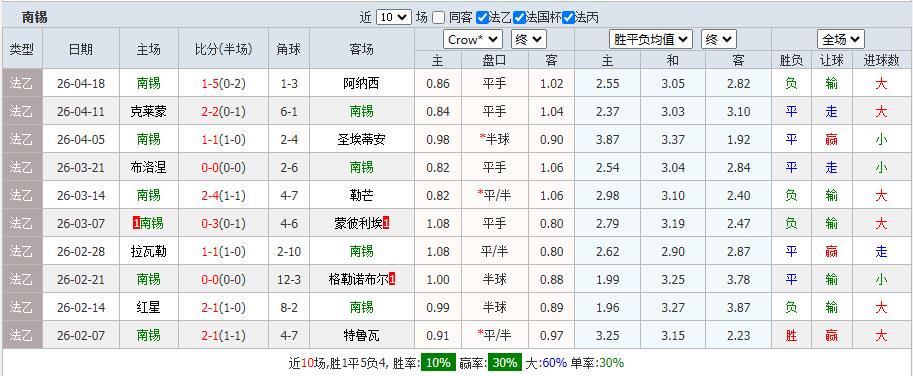Viewport: 913px width, 376px height.
Task: Uncheck the 法乙 league checkbox
Action: coord(482,17)
